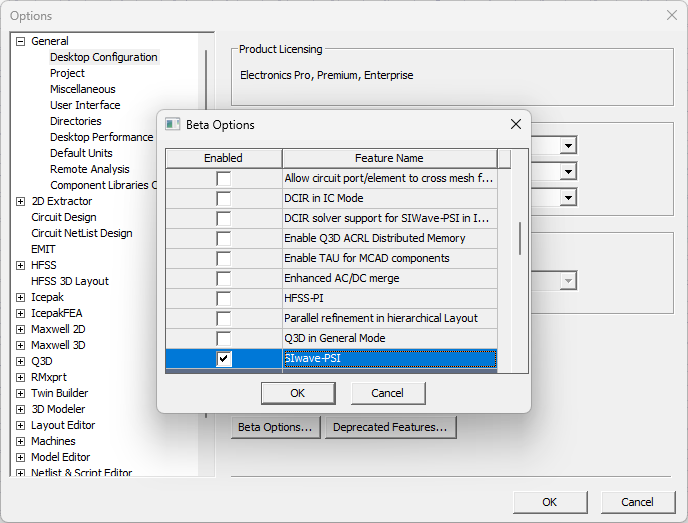This screenshot has width=688, height=523.
Task: Click the Enabled column header
Action: click(x=223, y=158)
